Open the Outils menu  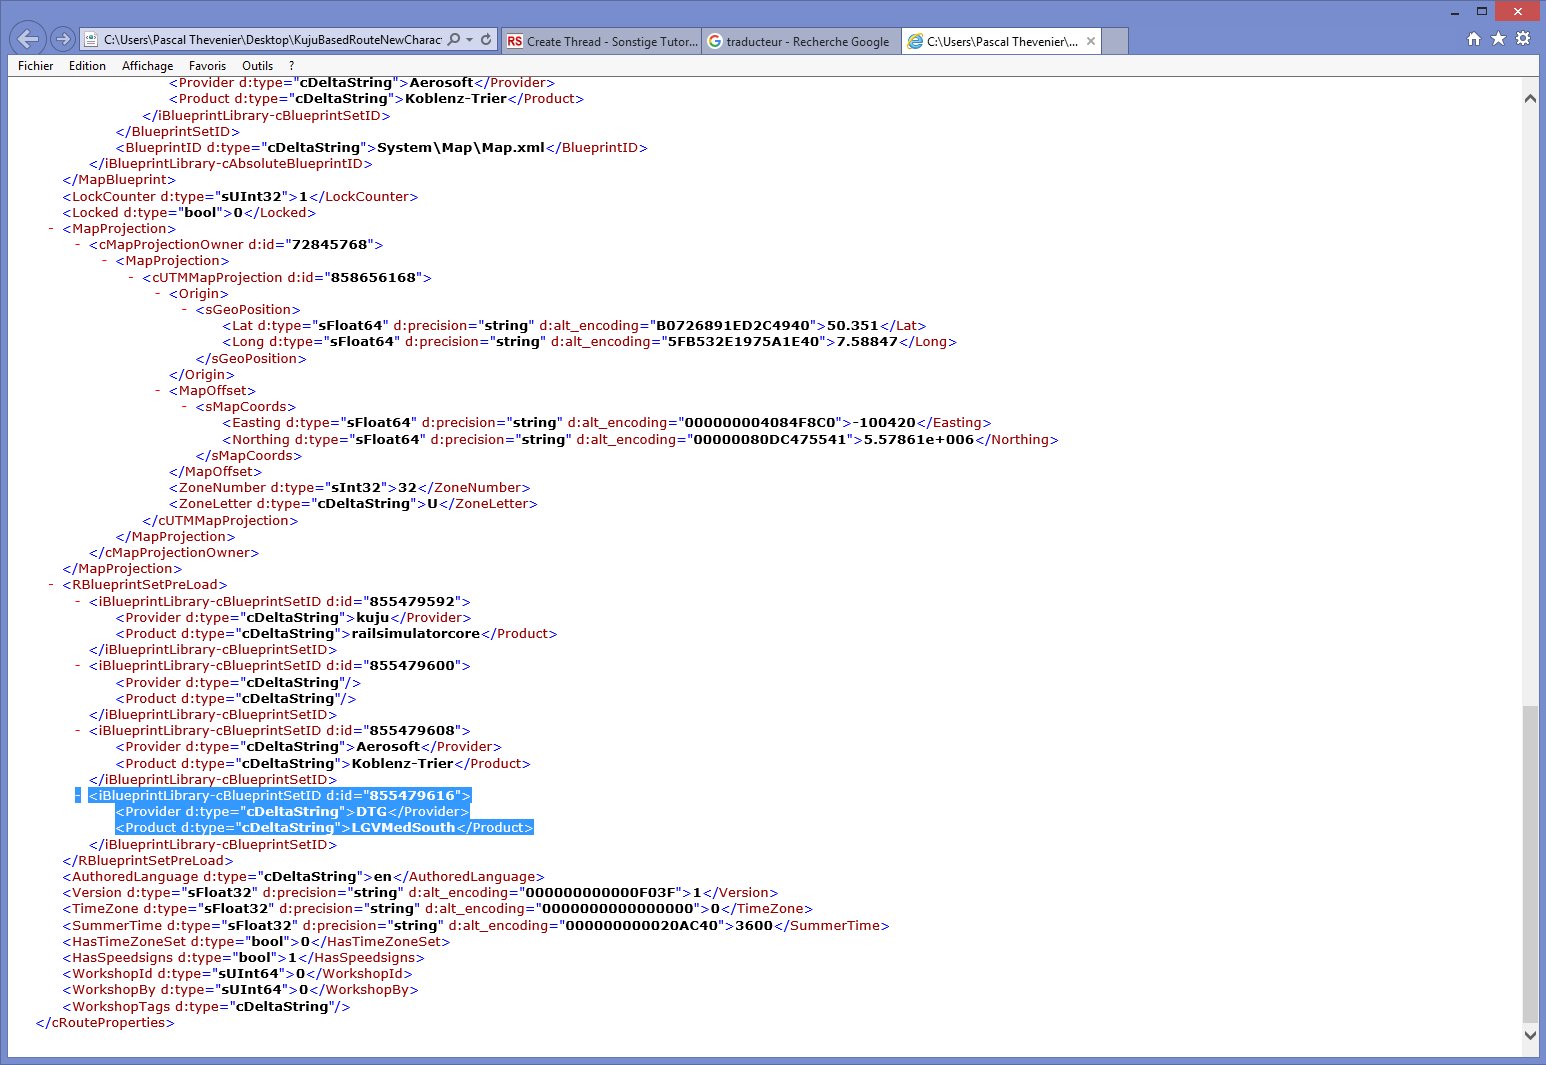(x=257, y=66)
